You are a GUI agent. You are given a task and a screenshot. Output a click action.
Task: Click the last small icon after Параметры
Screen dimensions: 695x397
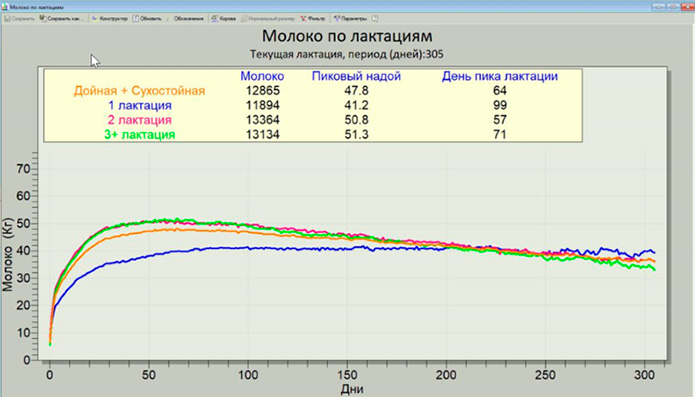click(x=375, y=19)
